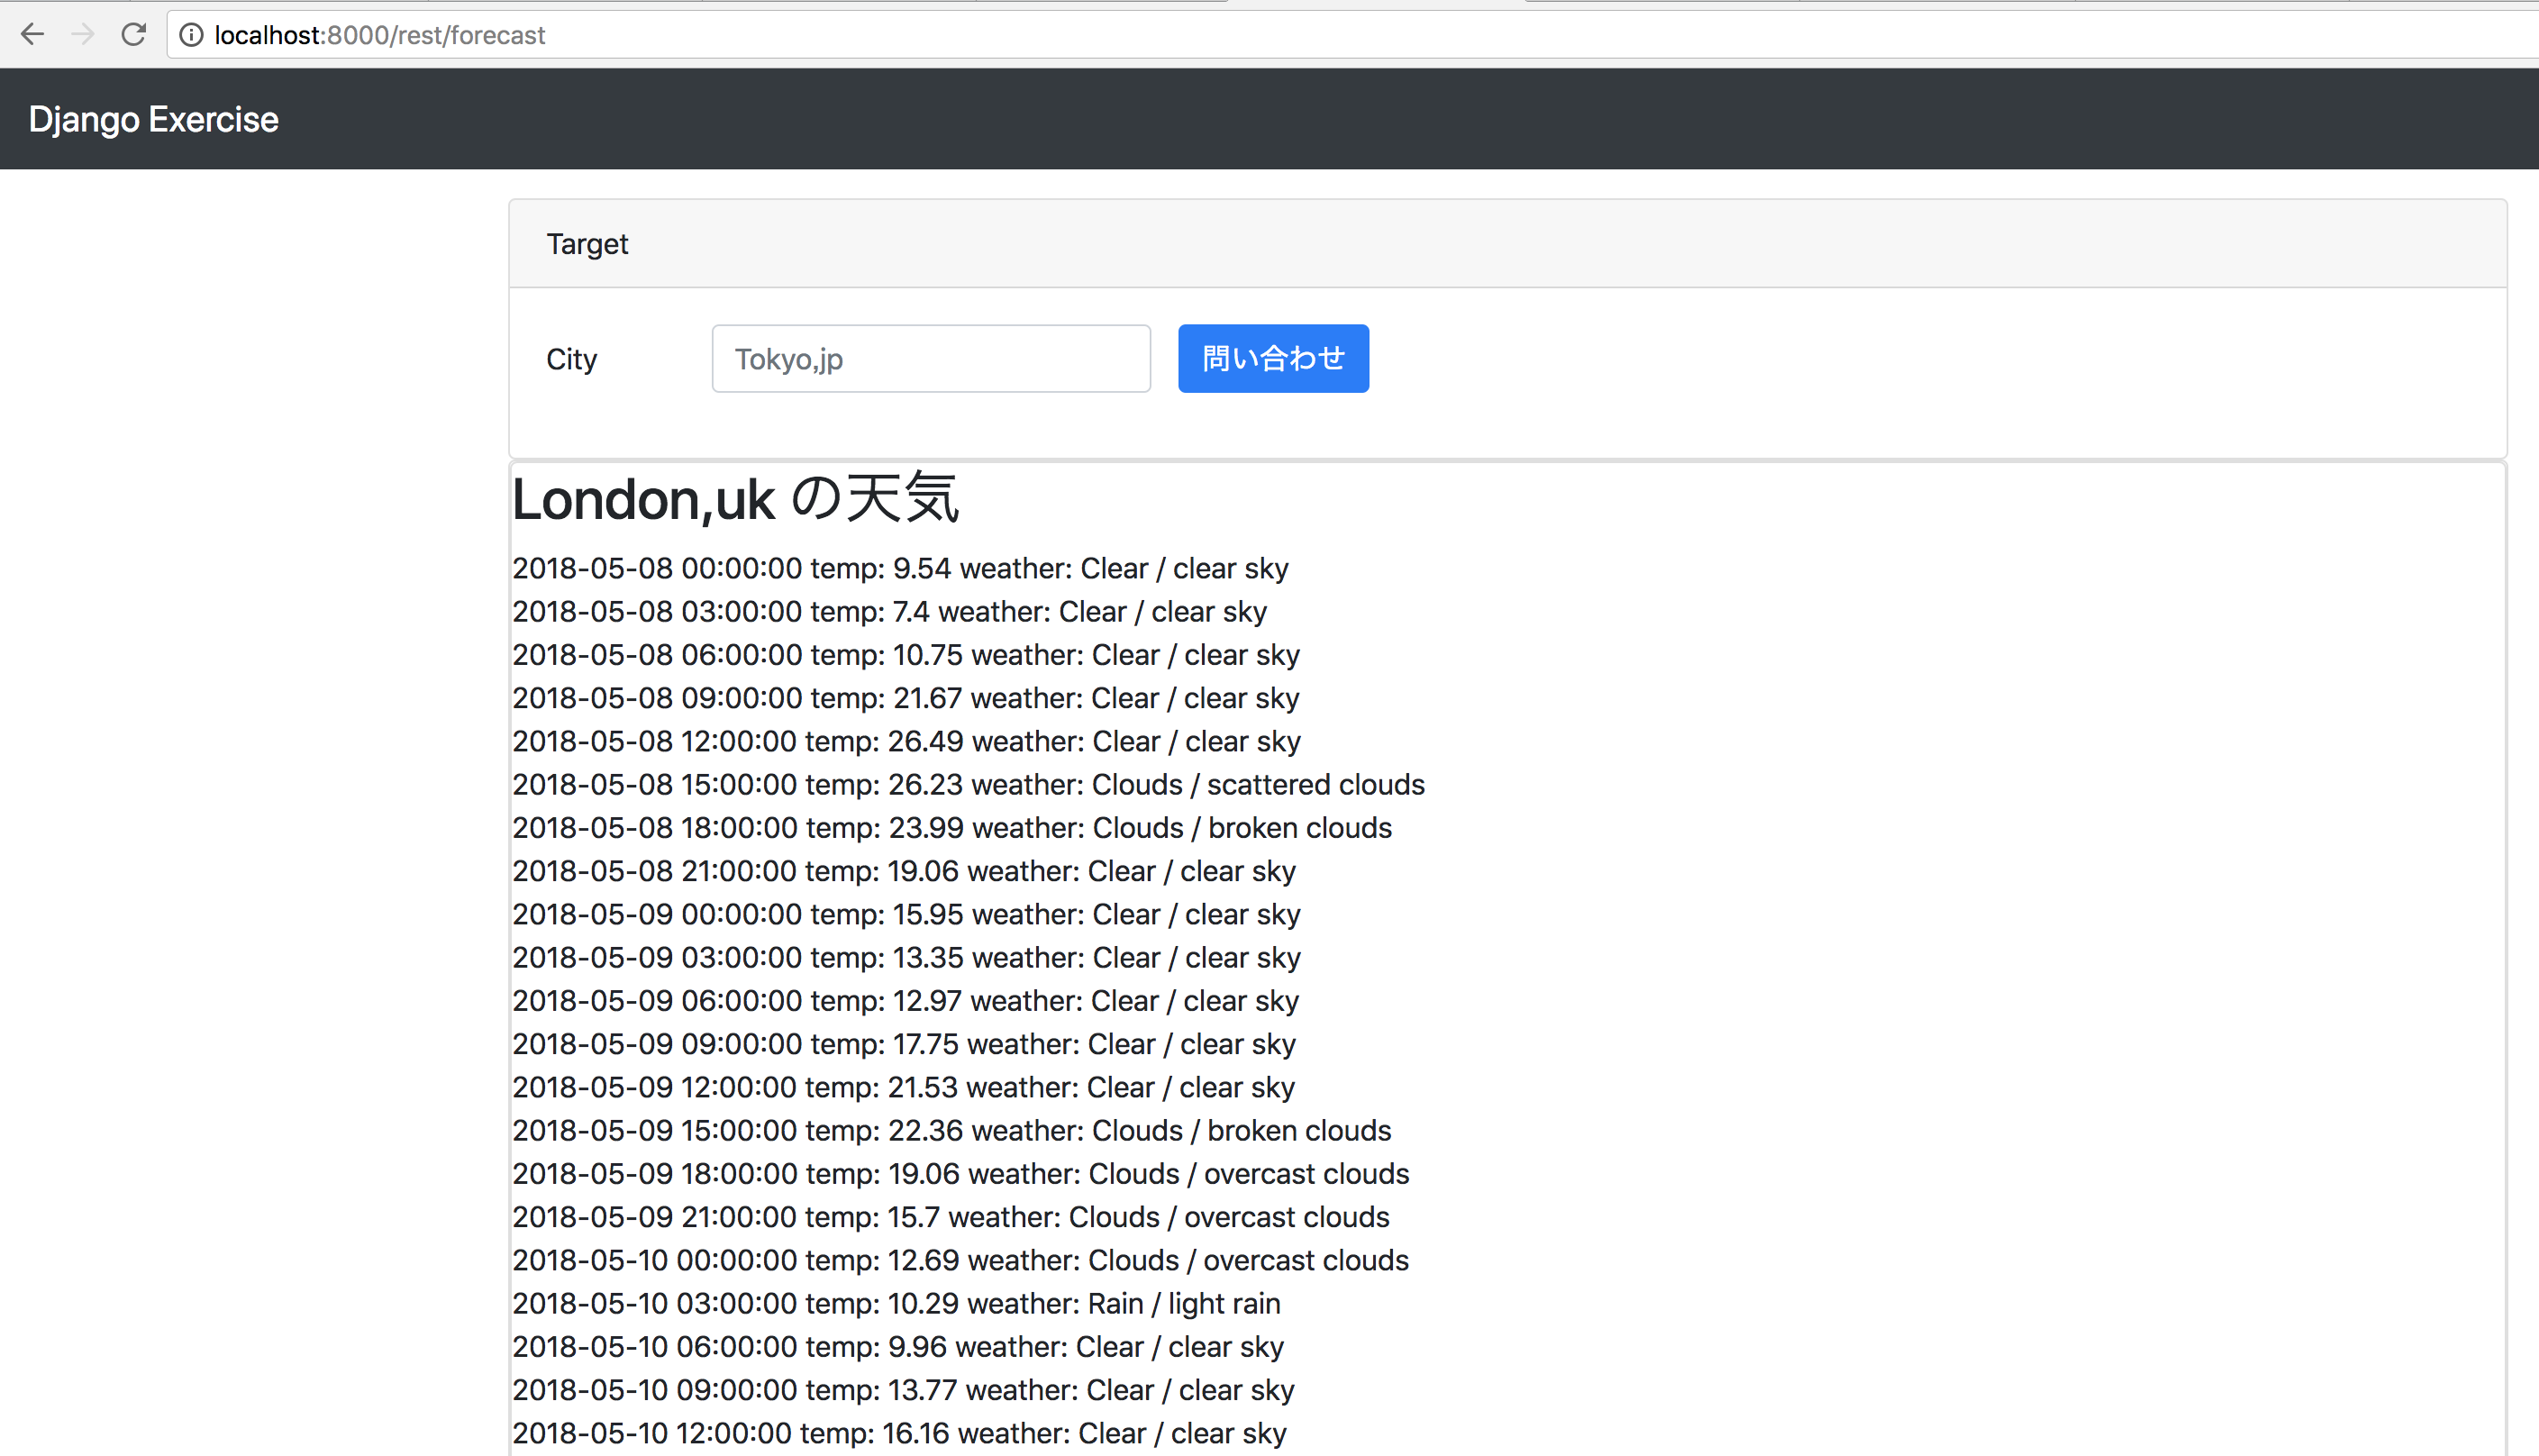This screenshot has width=2539, height=1456.
Task: Select the 2018-05-08 06:00:00 temp 10.75 row
Action: point(906,654)
